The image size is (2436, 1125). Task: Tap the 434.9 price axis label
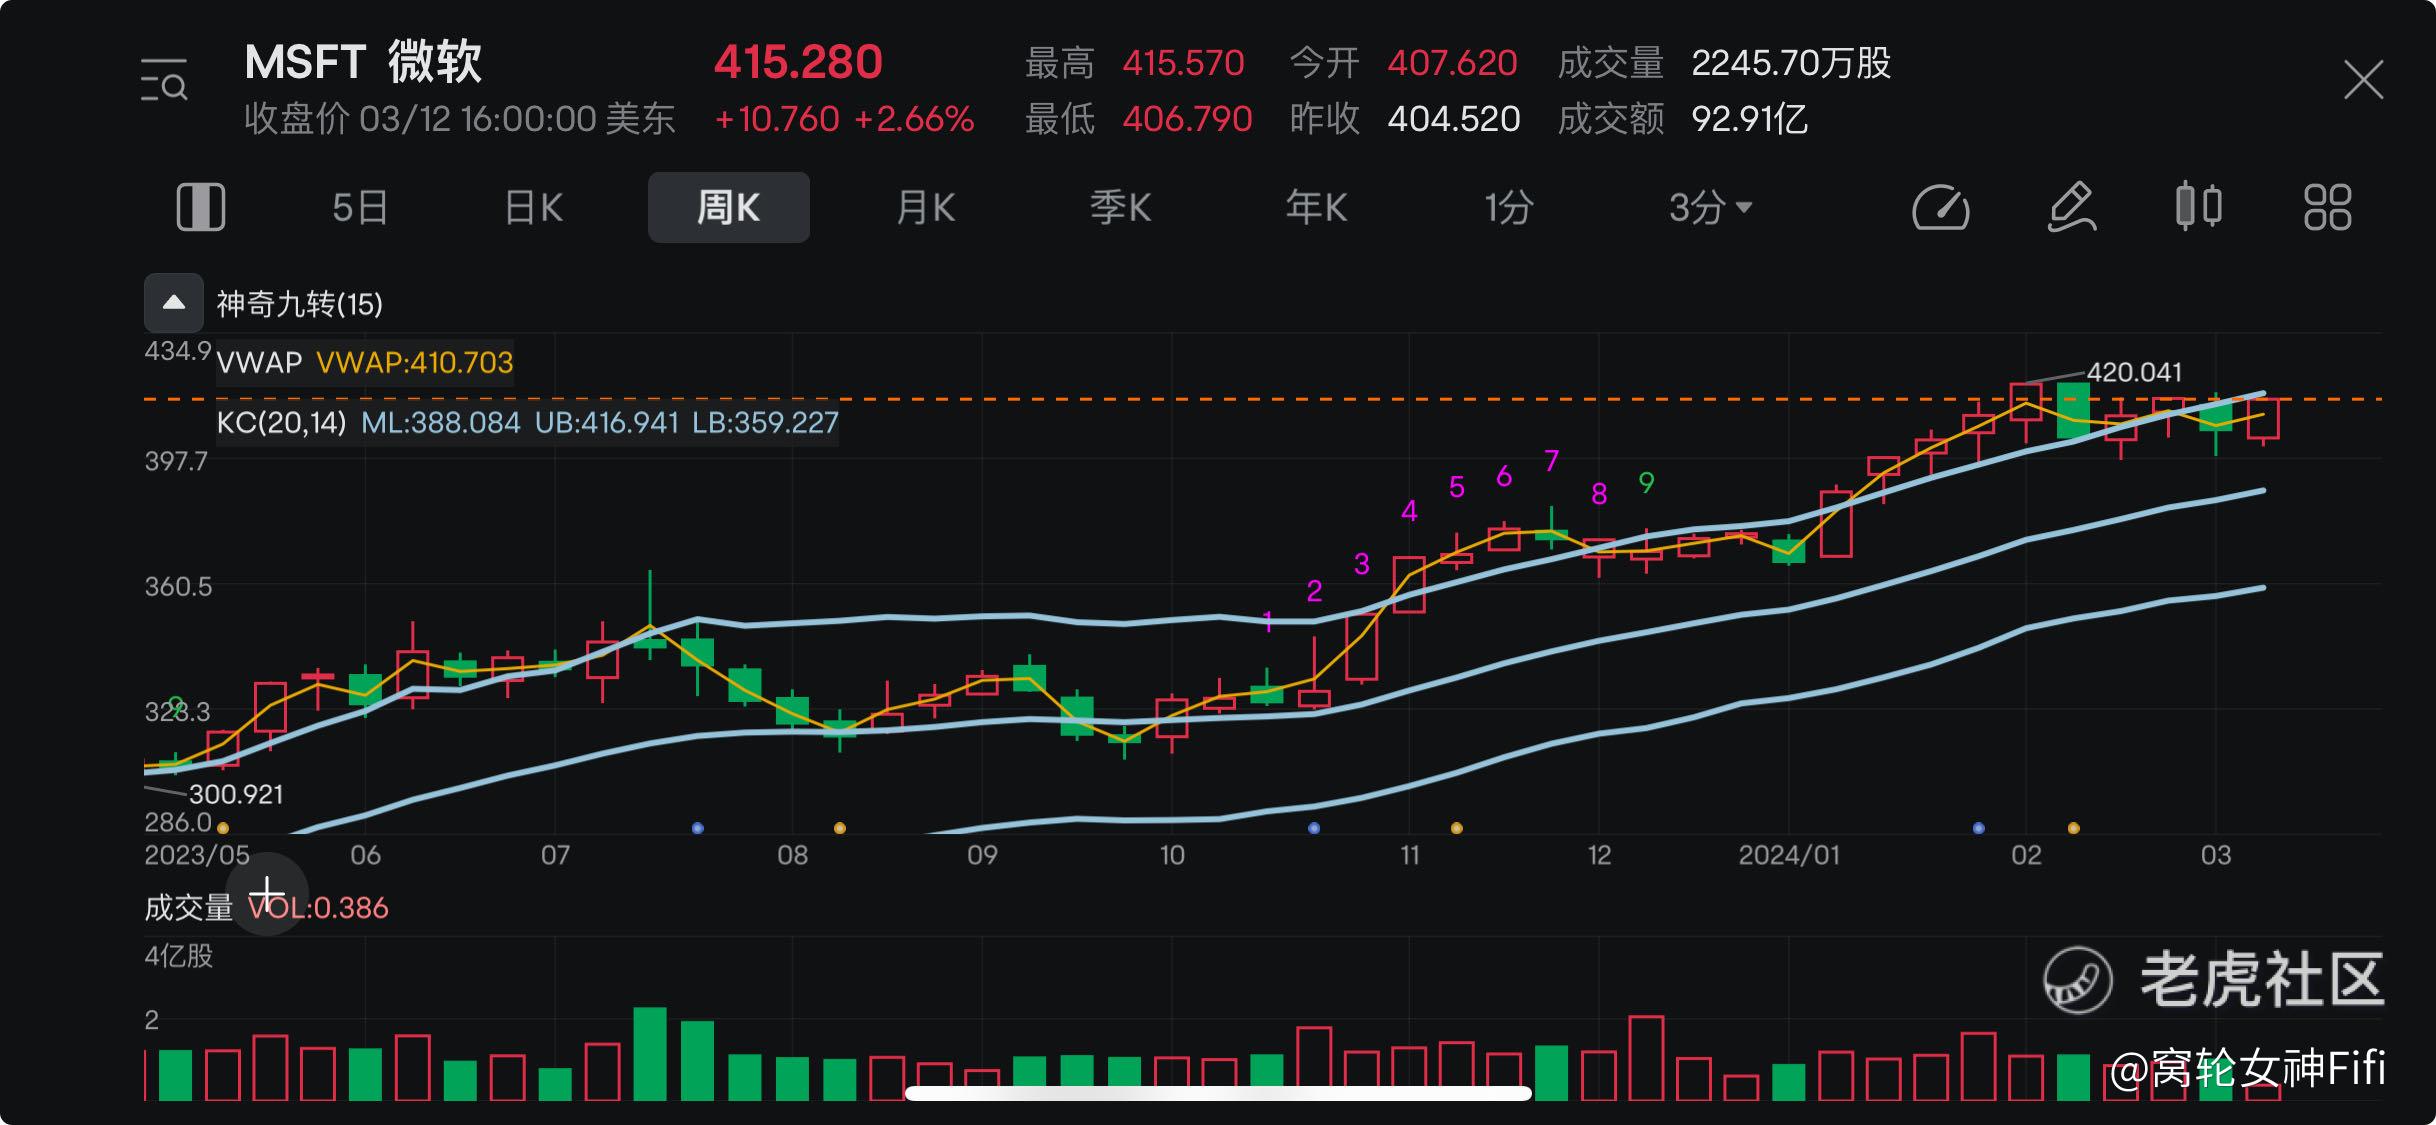(x=178, y=351)
